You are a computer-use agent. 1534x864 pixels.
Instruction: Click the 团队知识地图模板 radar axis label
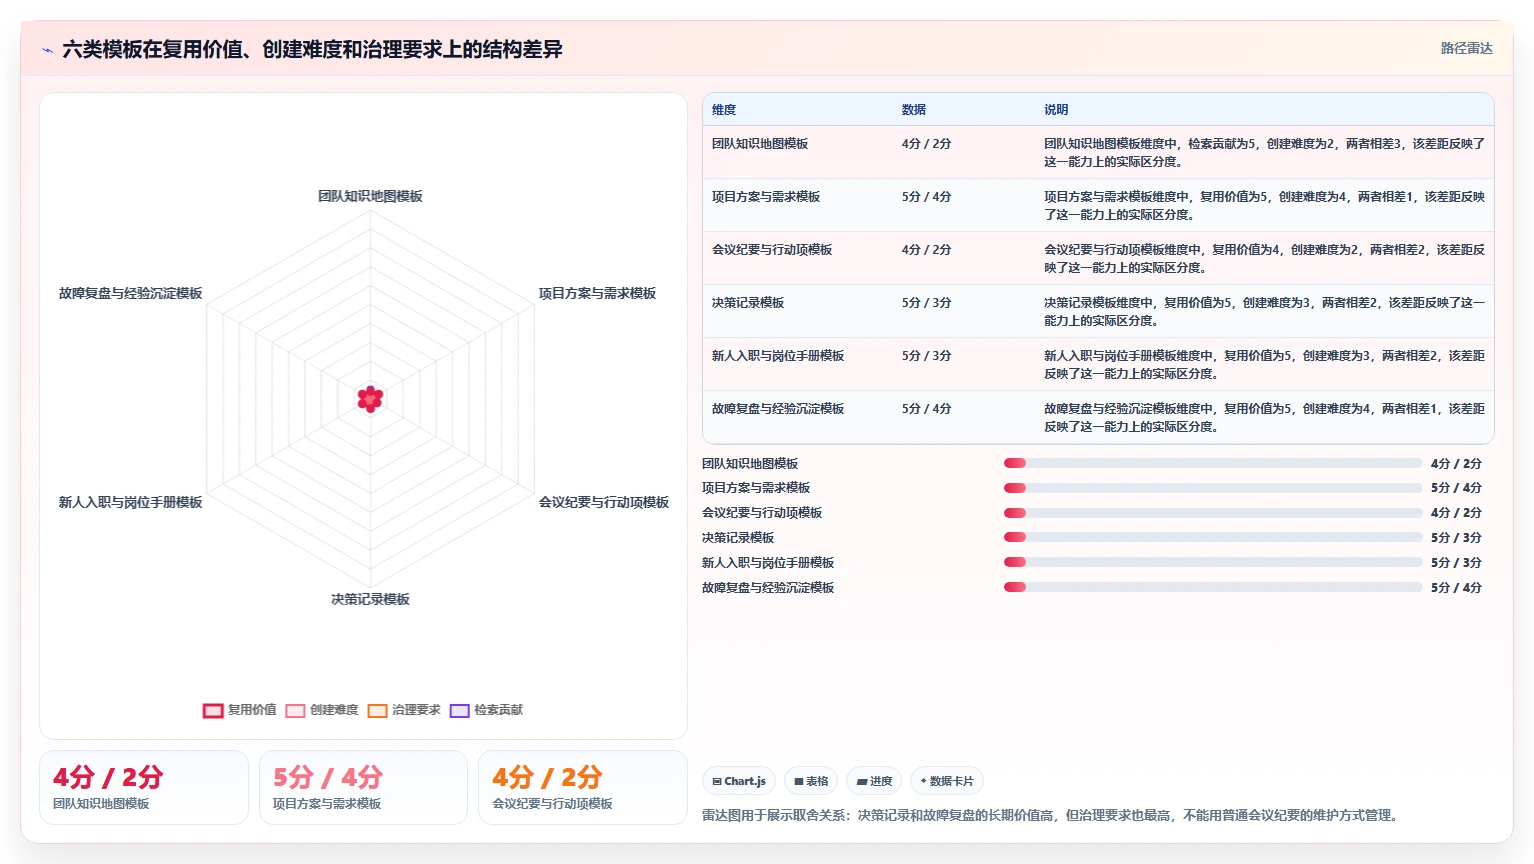tap(370, 196)
